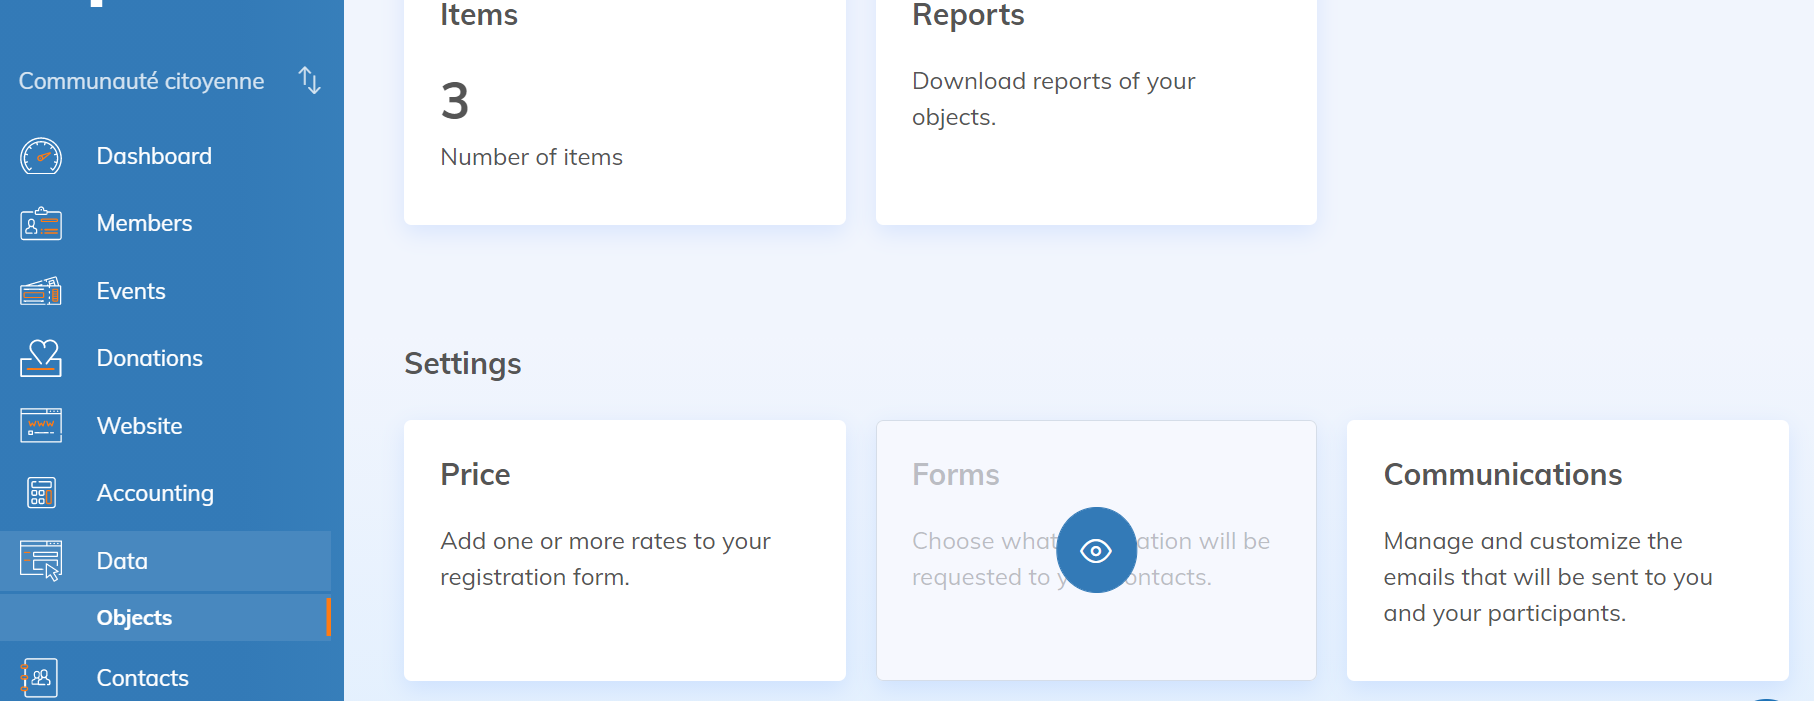Screen dimensions: 1814x701
Task: Click the Website browser icon
Action: click(41, 426)
